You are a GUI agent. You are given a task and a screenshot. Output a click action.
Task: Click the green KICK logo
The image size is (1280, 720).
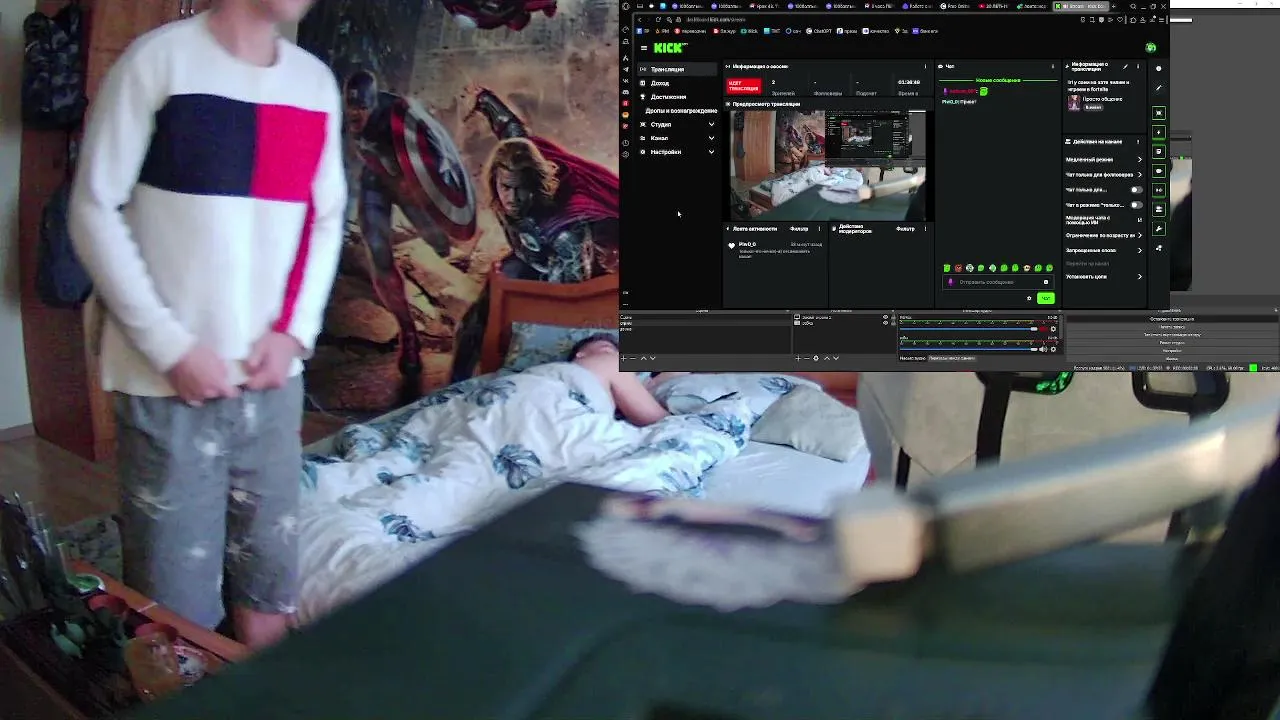click(669, 48)
